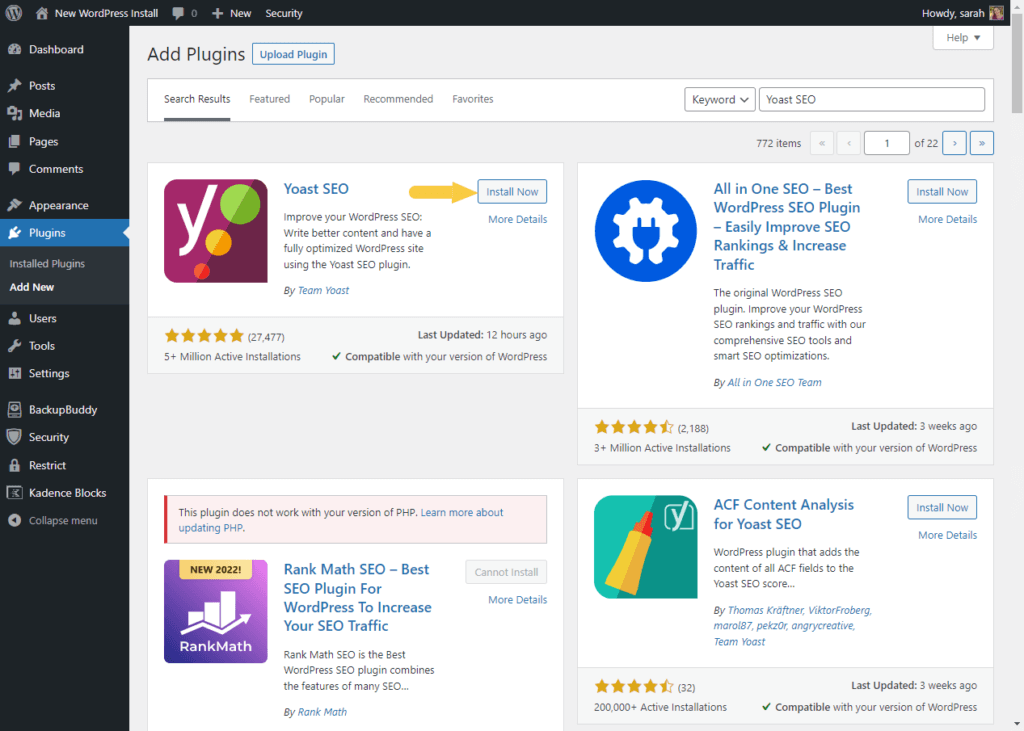This screenshot has height=731, width=1024.
Task: Open the Keyword search type dropdown
Action: point(720,100)
